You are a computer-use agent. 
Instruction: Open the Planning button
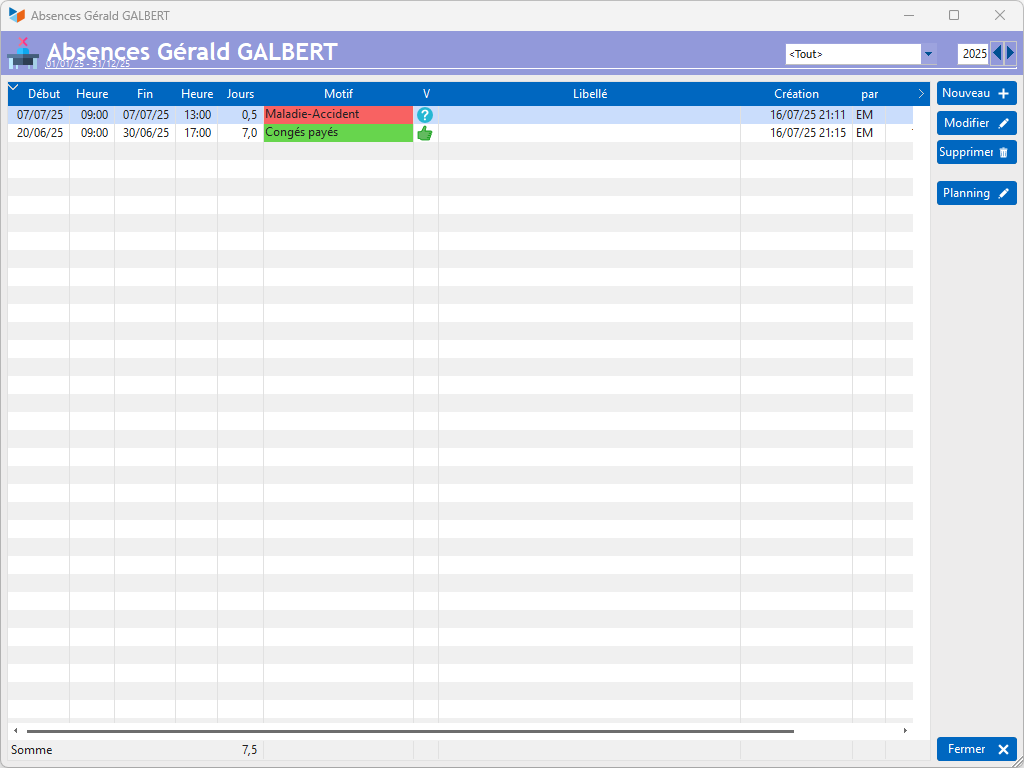point(976,193)
